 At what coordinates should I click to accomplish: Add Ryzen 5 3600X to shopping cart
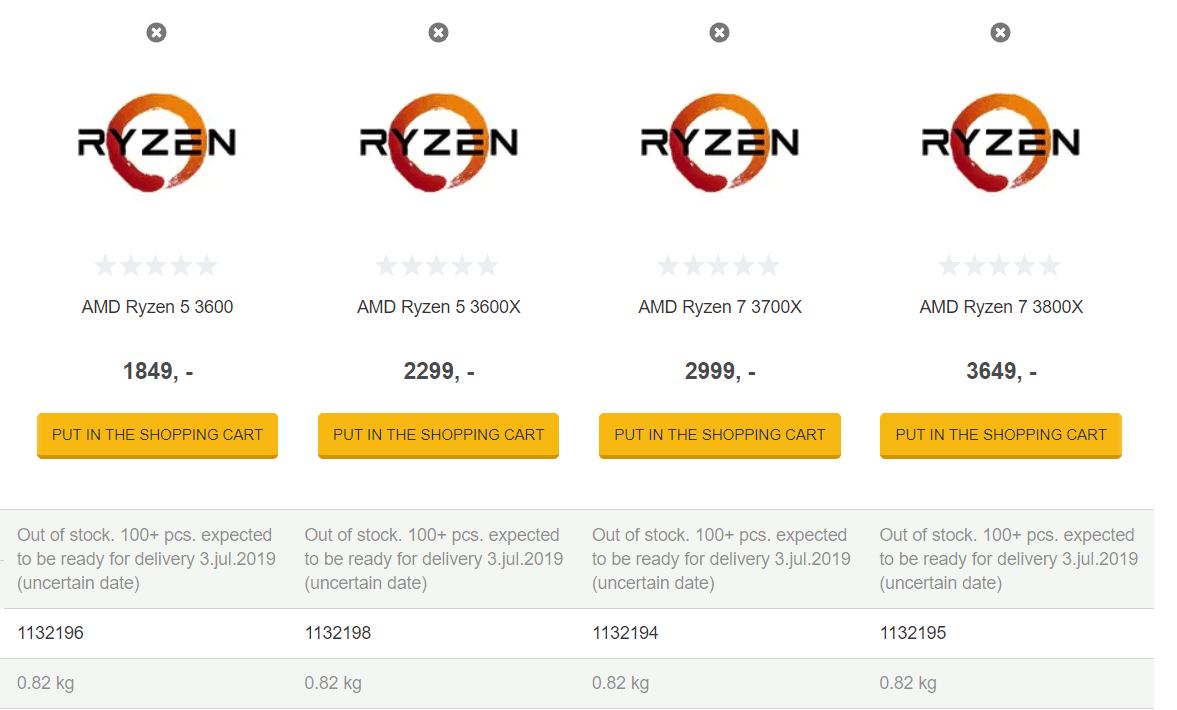point(438,435)
